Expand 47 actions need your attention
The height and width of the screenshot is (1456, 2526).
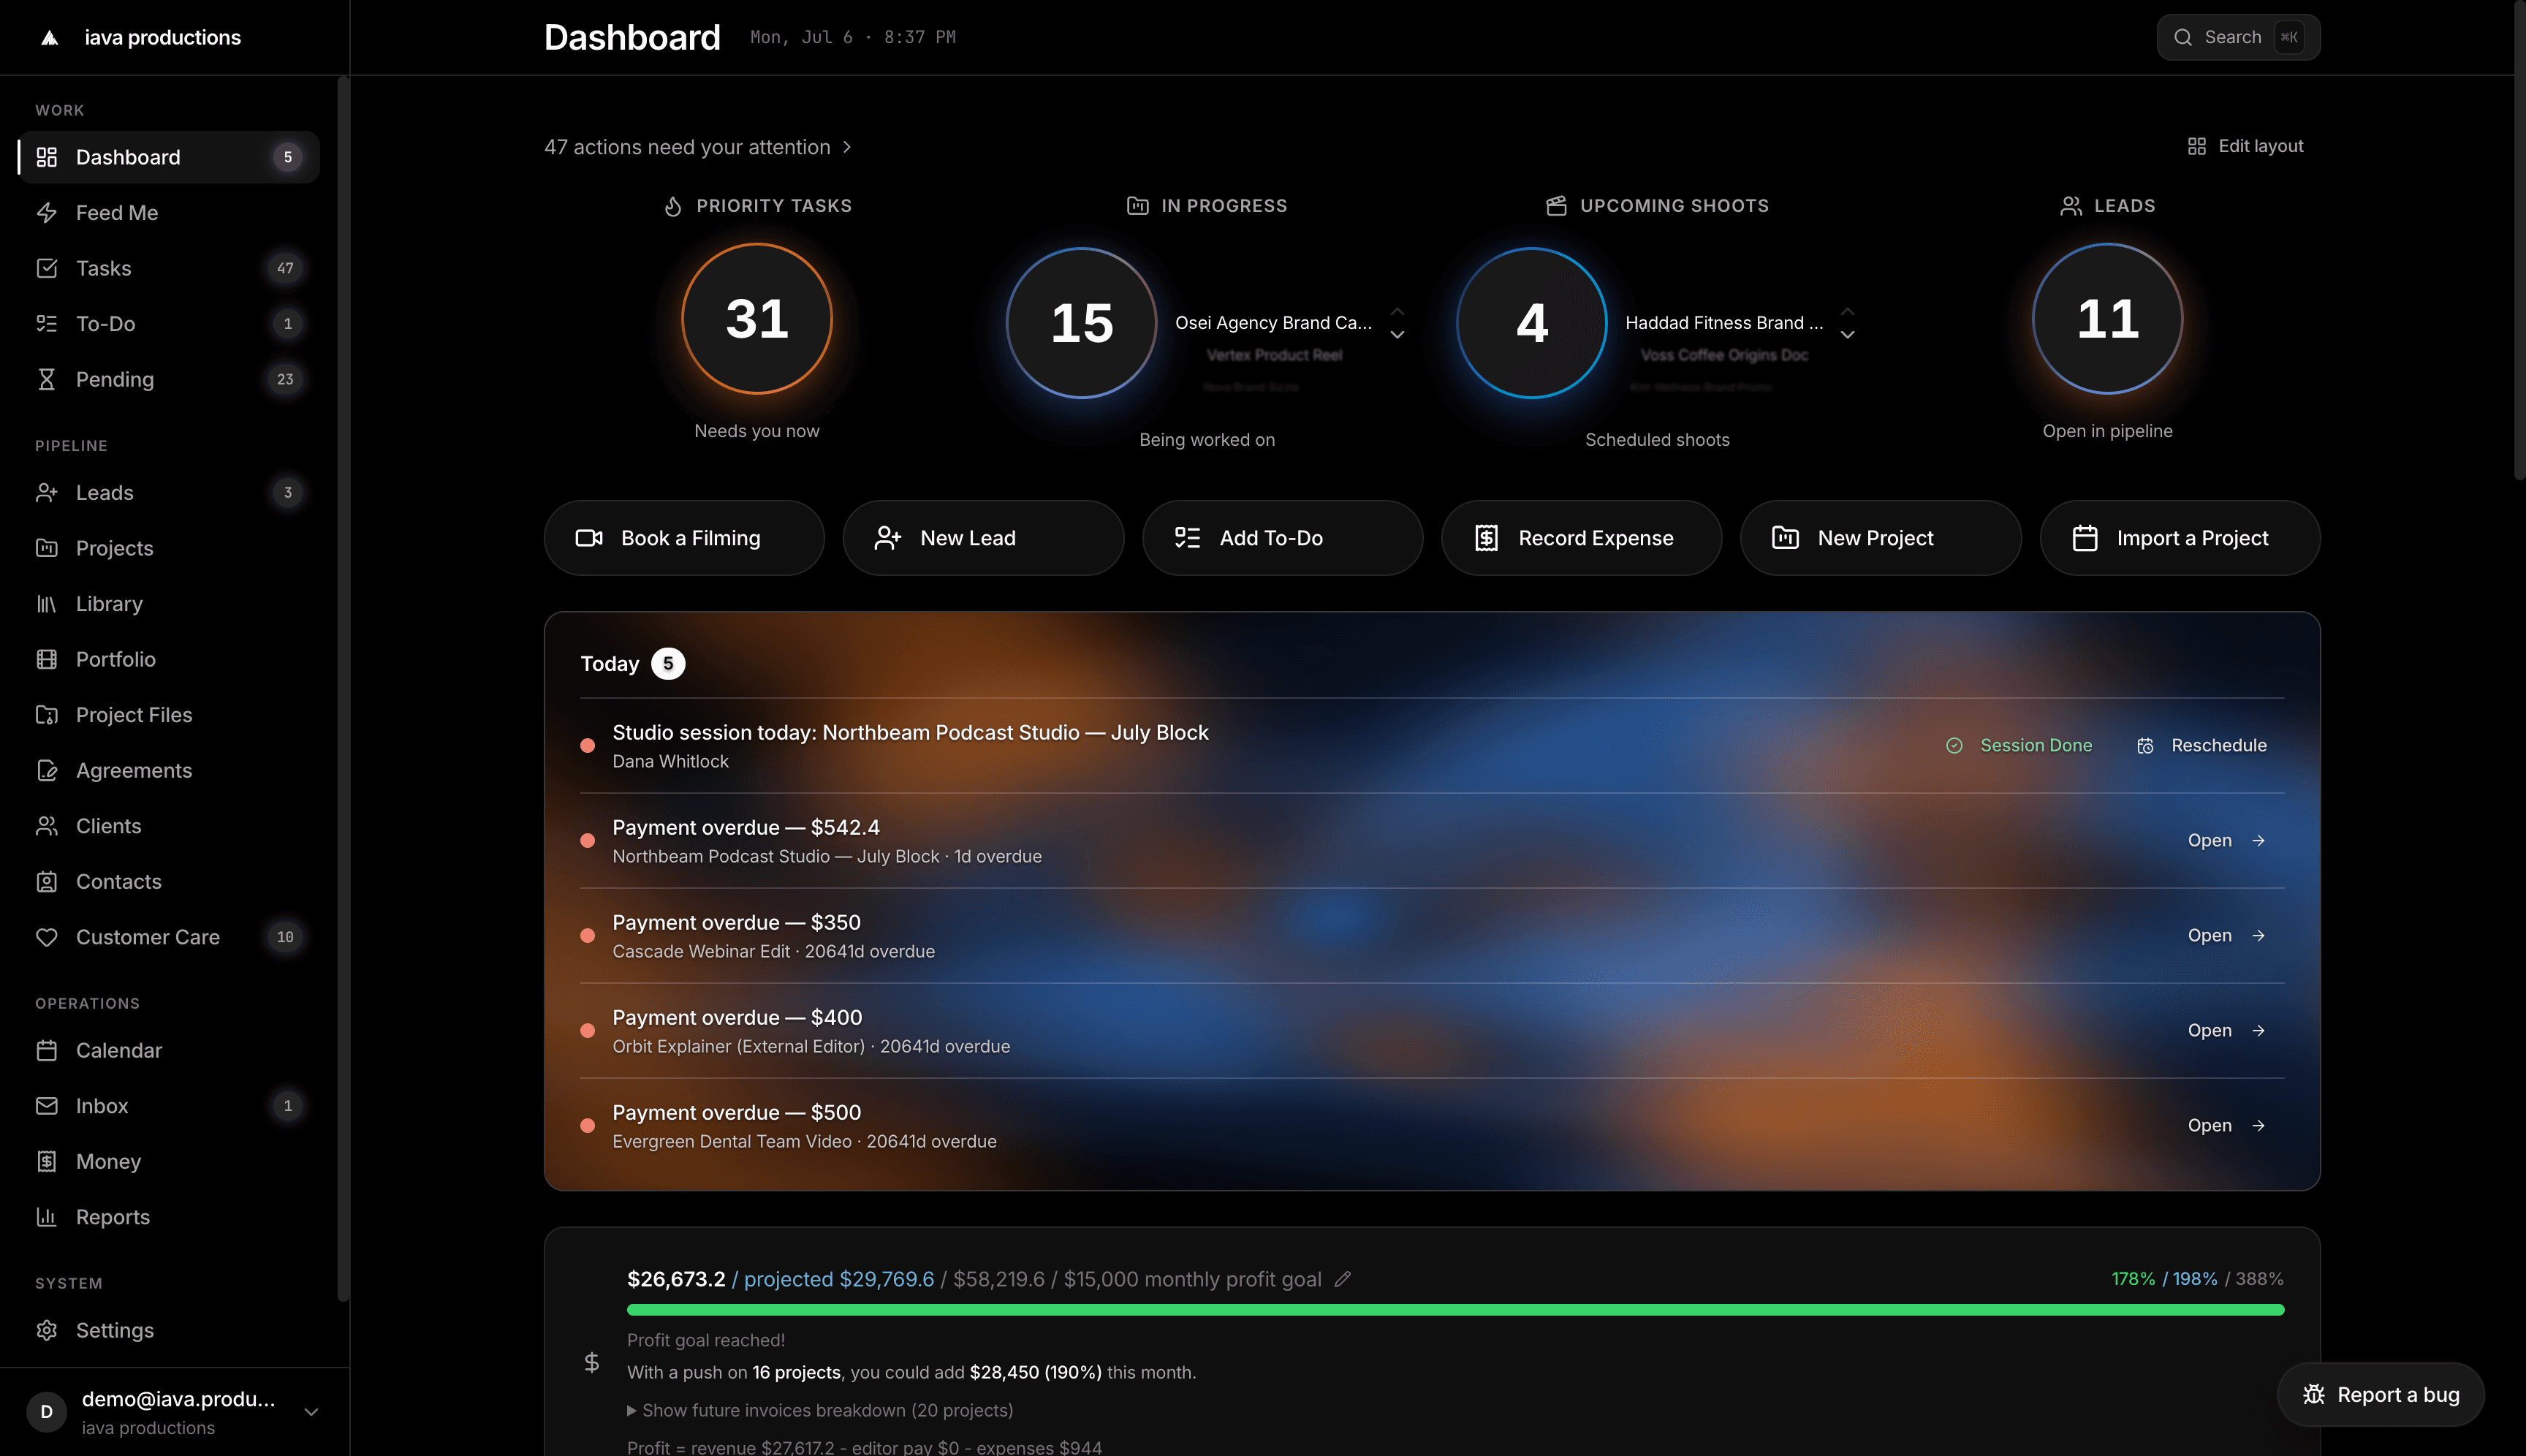coord(698,147)
